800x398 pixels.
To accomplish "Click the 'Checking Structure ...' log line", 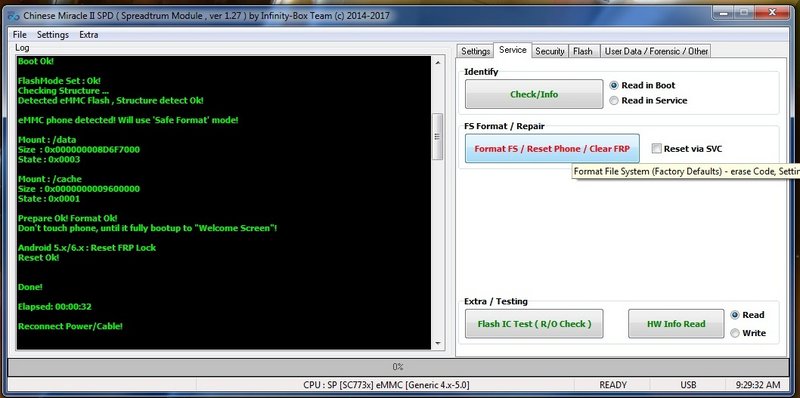I will coord(63,91).
